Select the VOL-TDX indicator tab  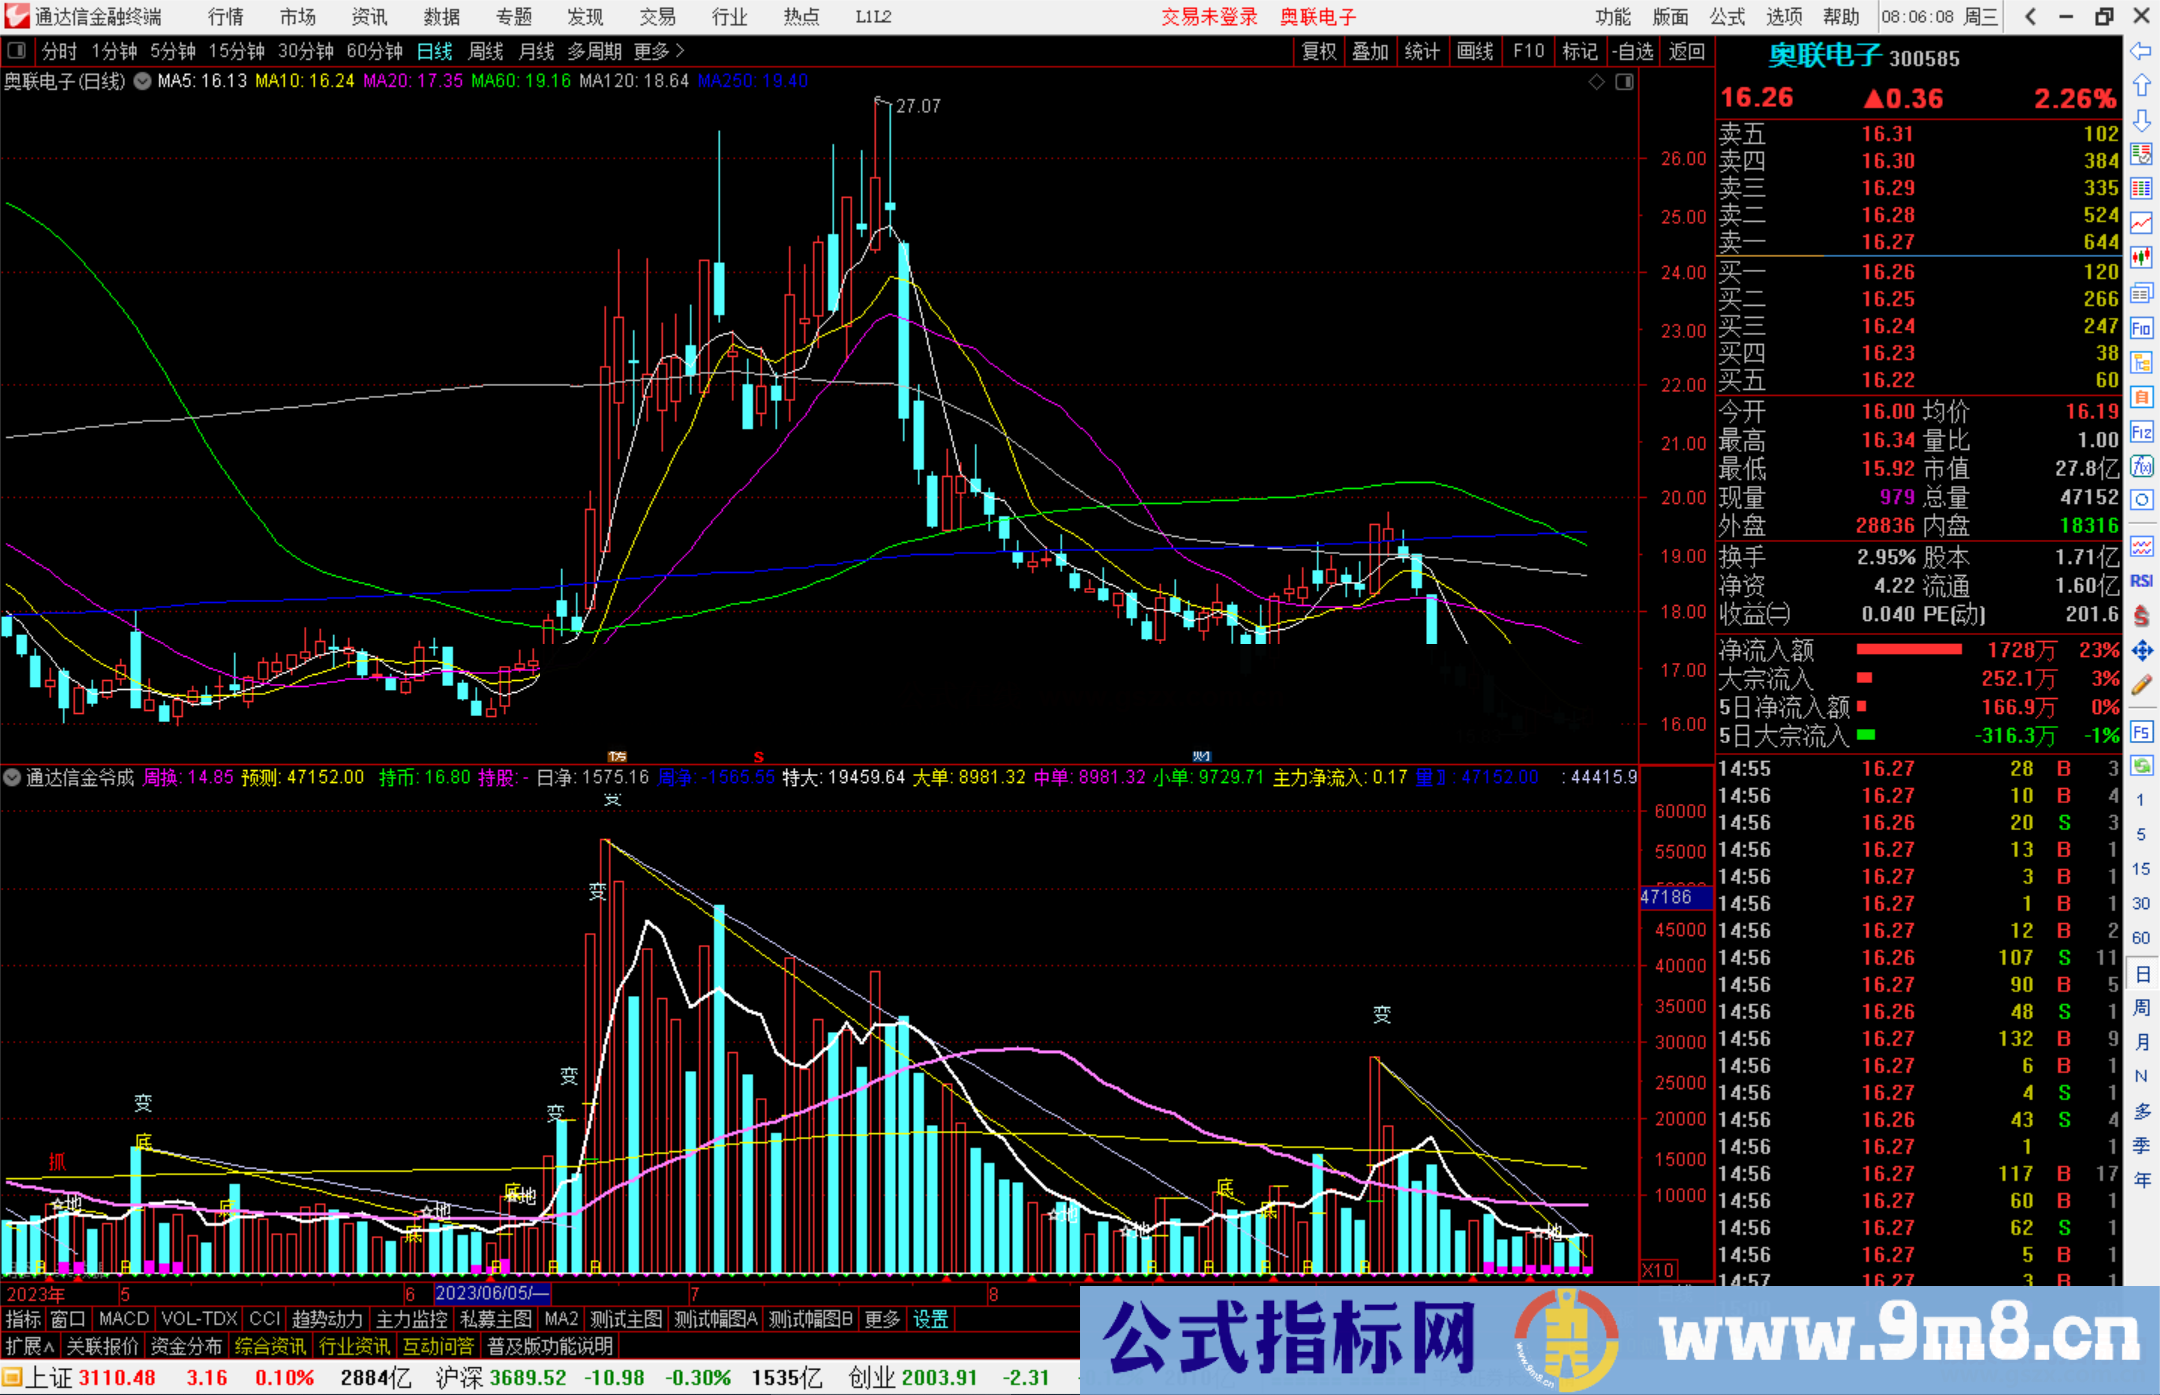coord(200,1319)
